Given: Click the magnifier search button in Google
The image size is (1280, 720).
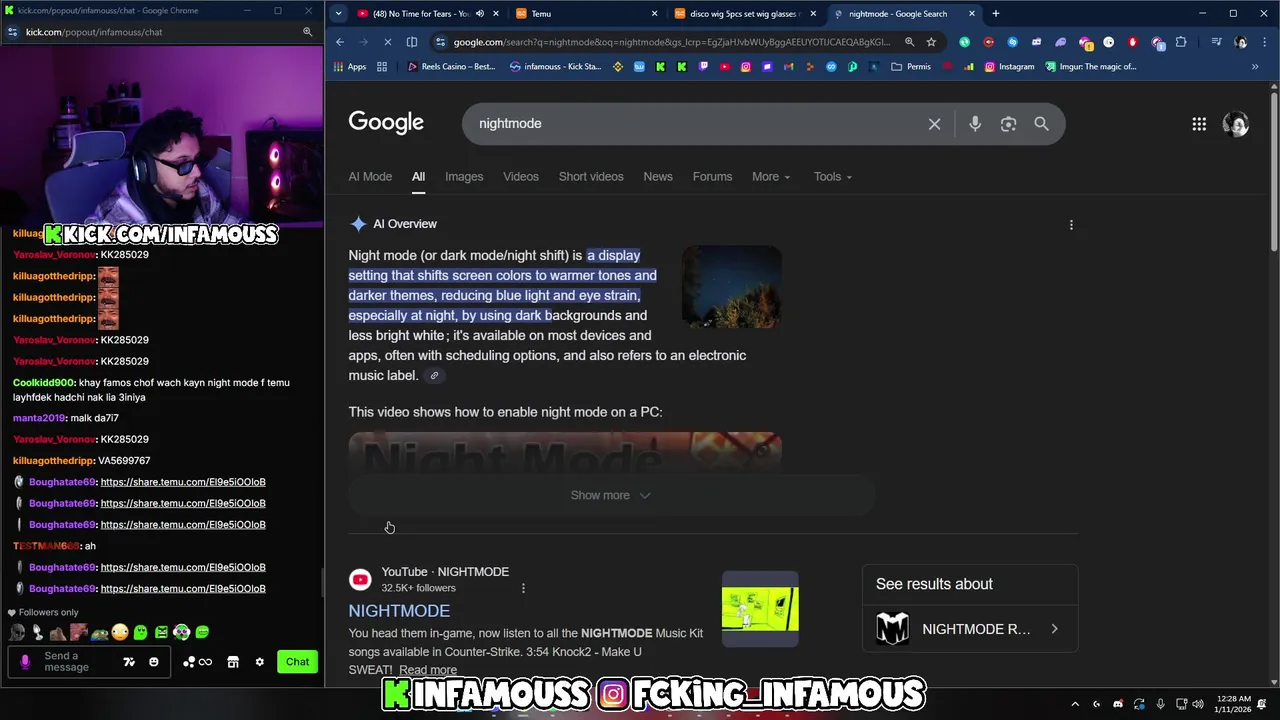Looking at the screenshot, I should pos(1041,124).
